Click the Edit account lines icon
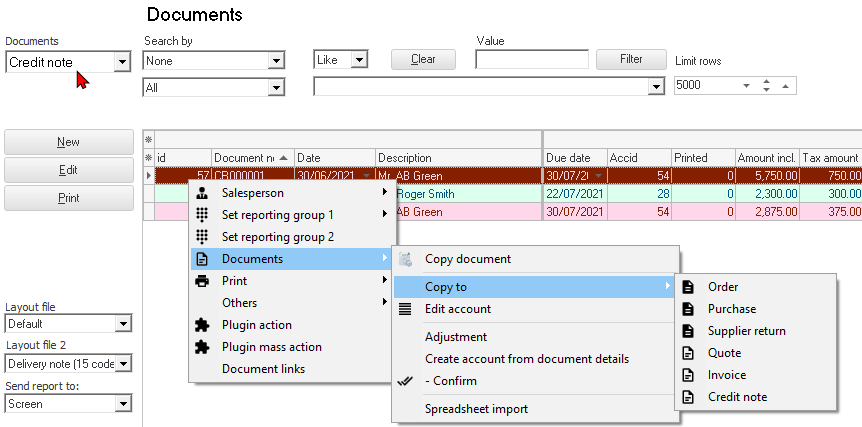The height and width of the screenshot is (427, 862). 405,309
